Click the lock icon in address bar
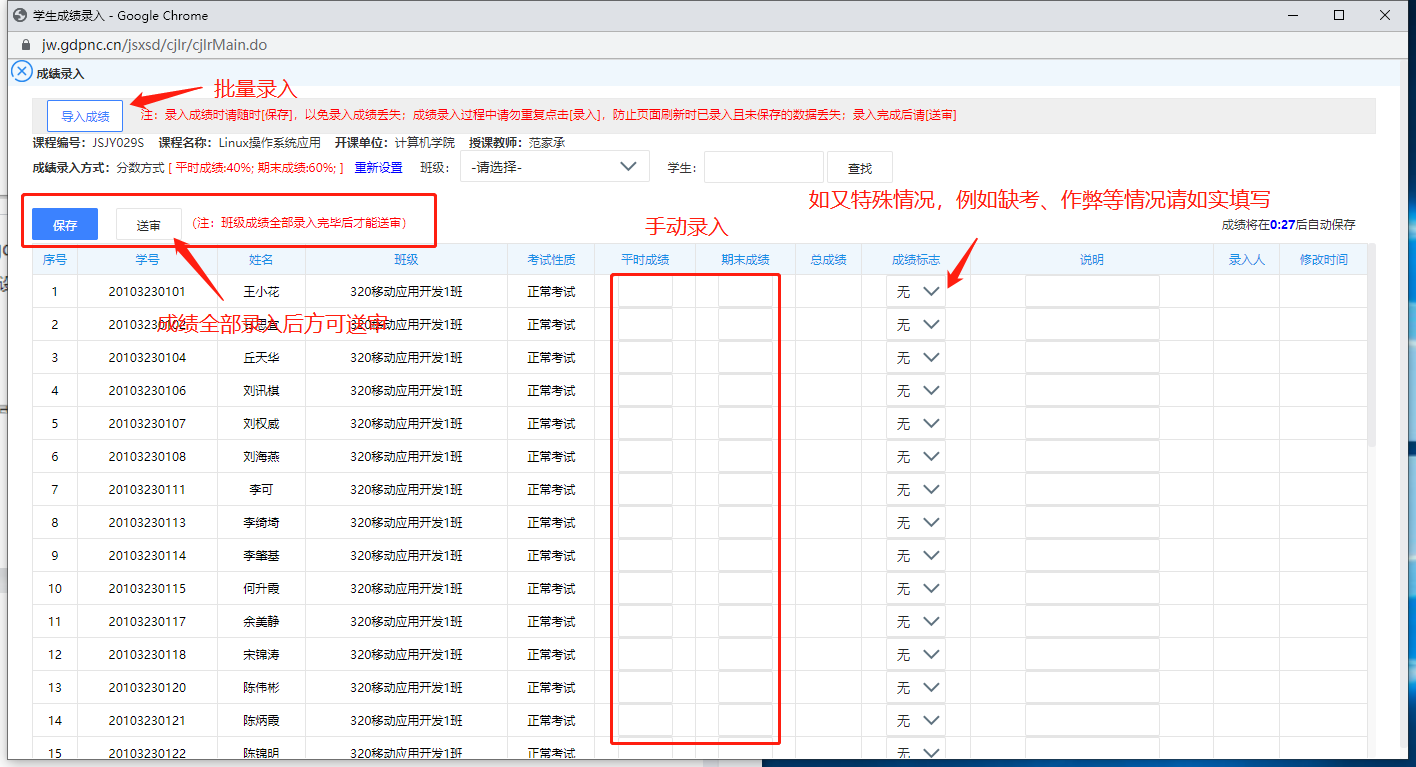Viewport: 1416px width, 767px height. click(26, 45)
